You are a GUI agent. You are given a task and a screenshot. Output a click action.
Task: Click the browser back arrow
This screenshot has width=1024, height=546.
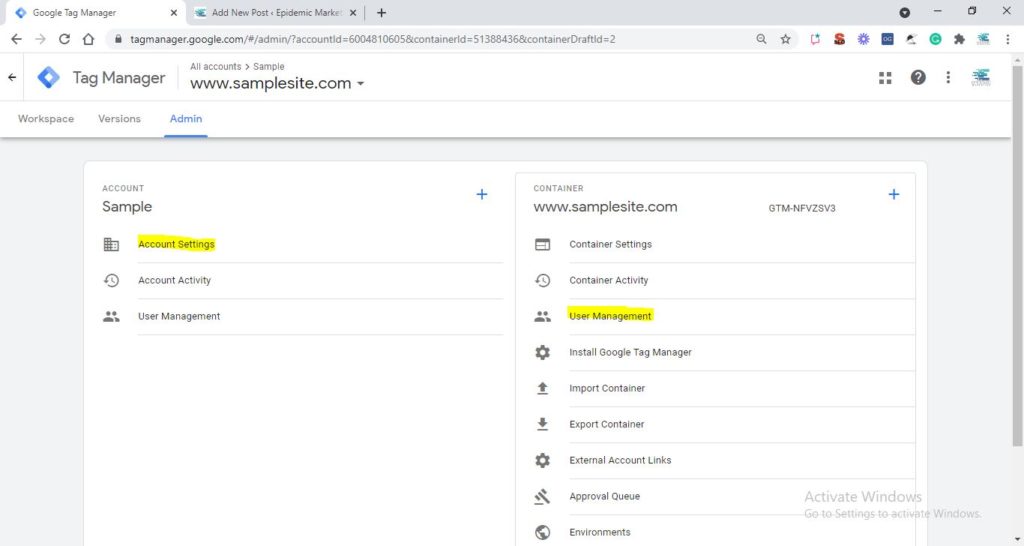click(16, 39)
